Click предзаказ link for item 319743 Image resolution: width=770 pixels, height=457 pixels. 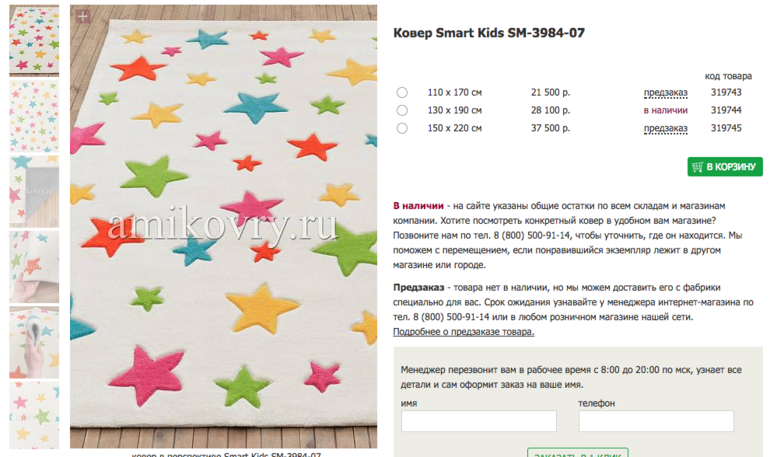665,92
